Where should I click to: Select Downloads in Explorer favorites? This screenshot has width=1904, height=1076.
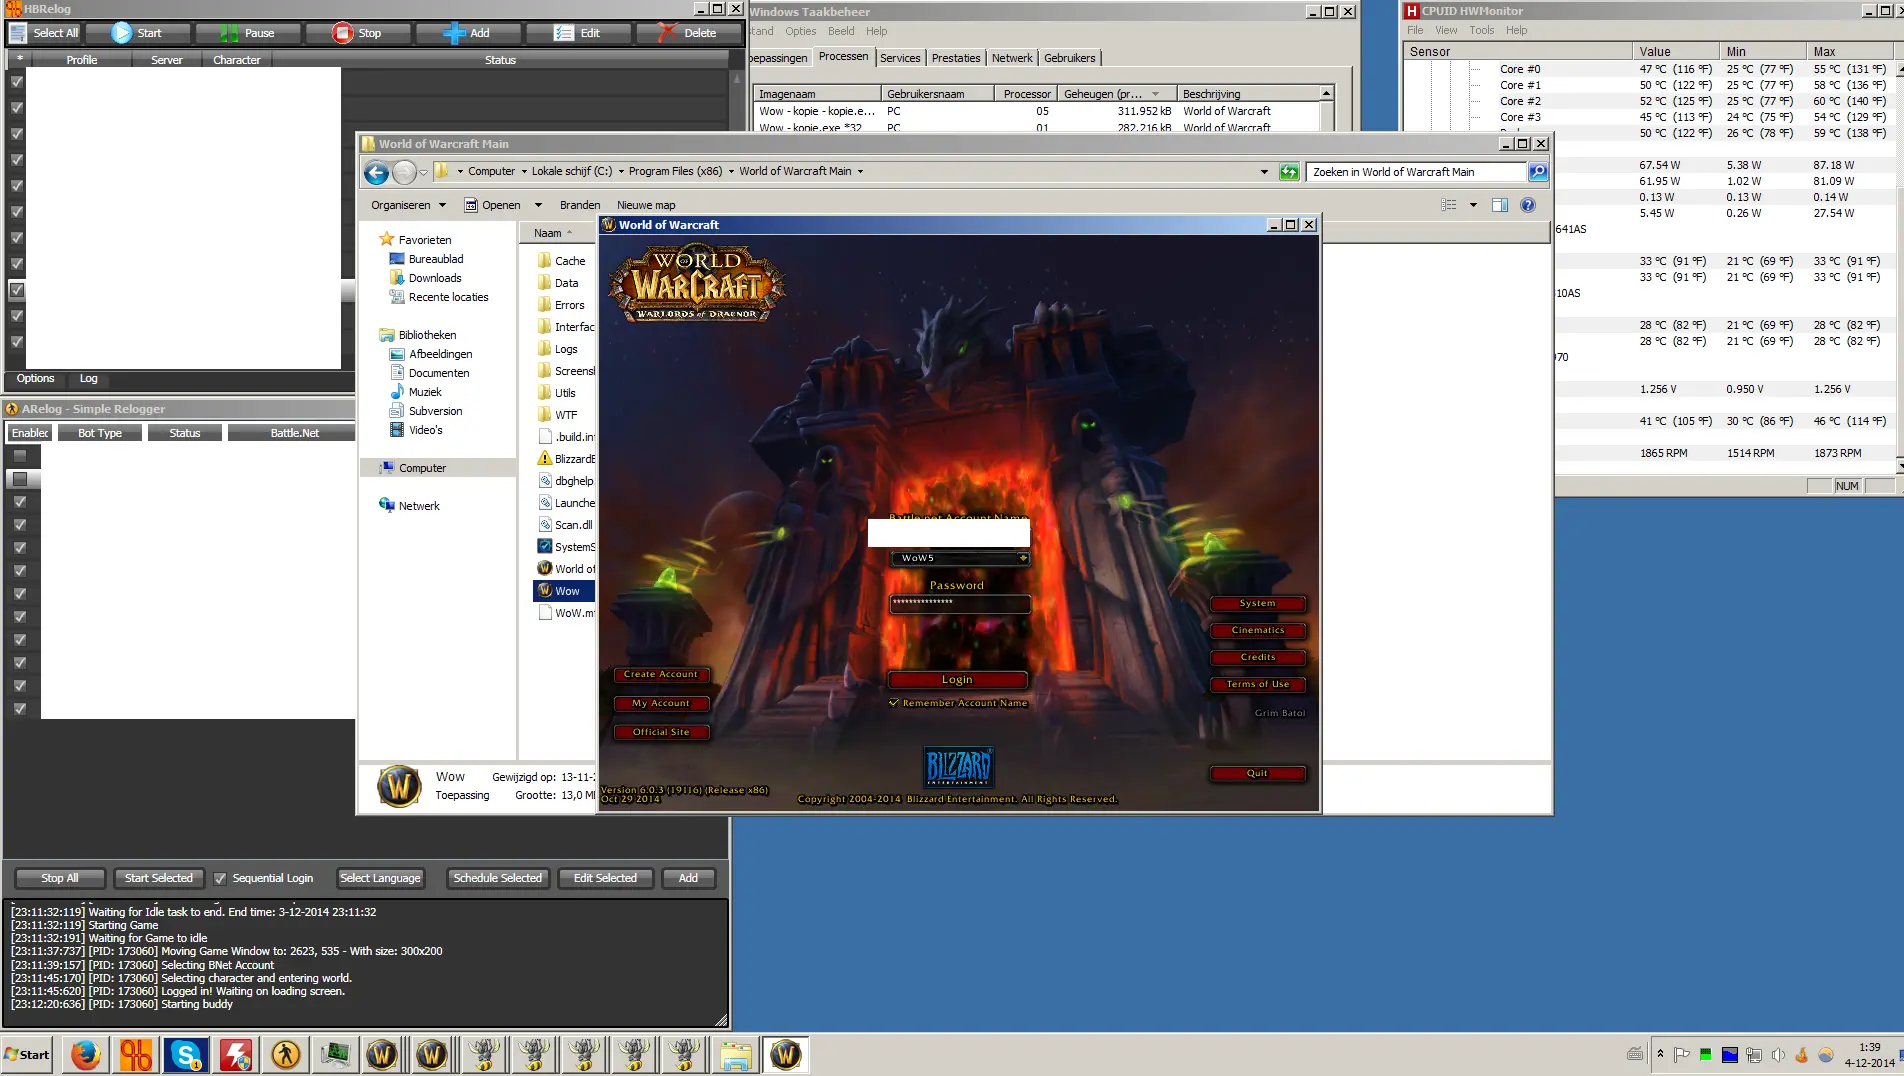pos(435,279)
